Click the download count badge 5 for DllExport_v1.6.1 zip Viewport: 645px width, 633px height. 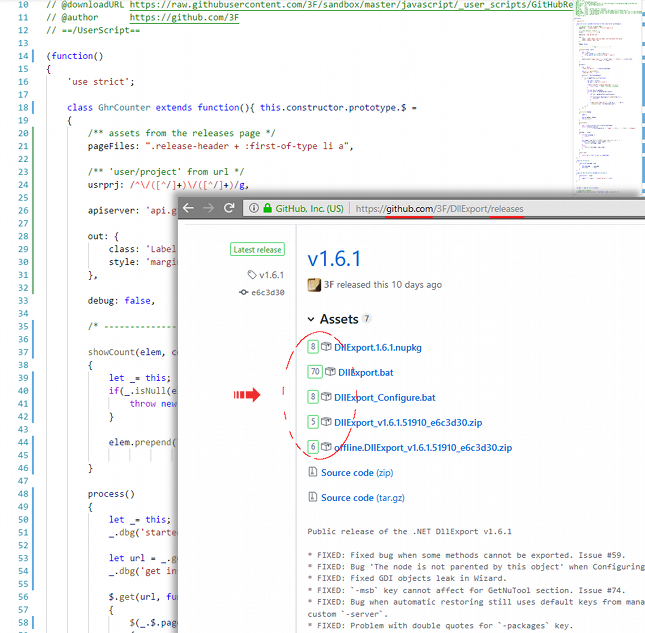pos(313,422)
